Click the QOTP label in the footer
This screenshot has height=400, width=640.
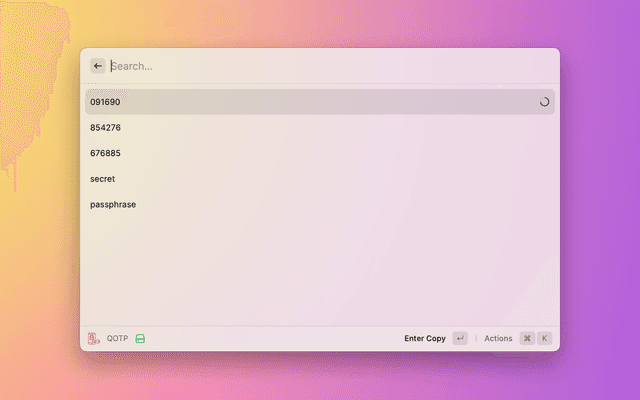click(117, 339)
